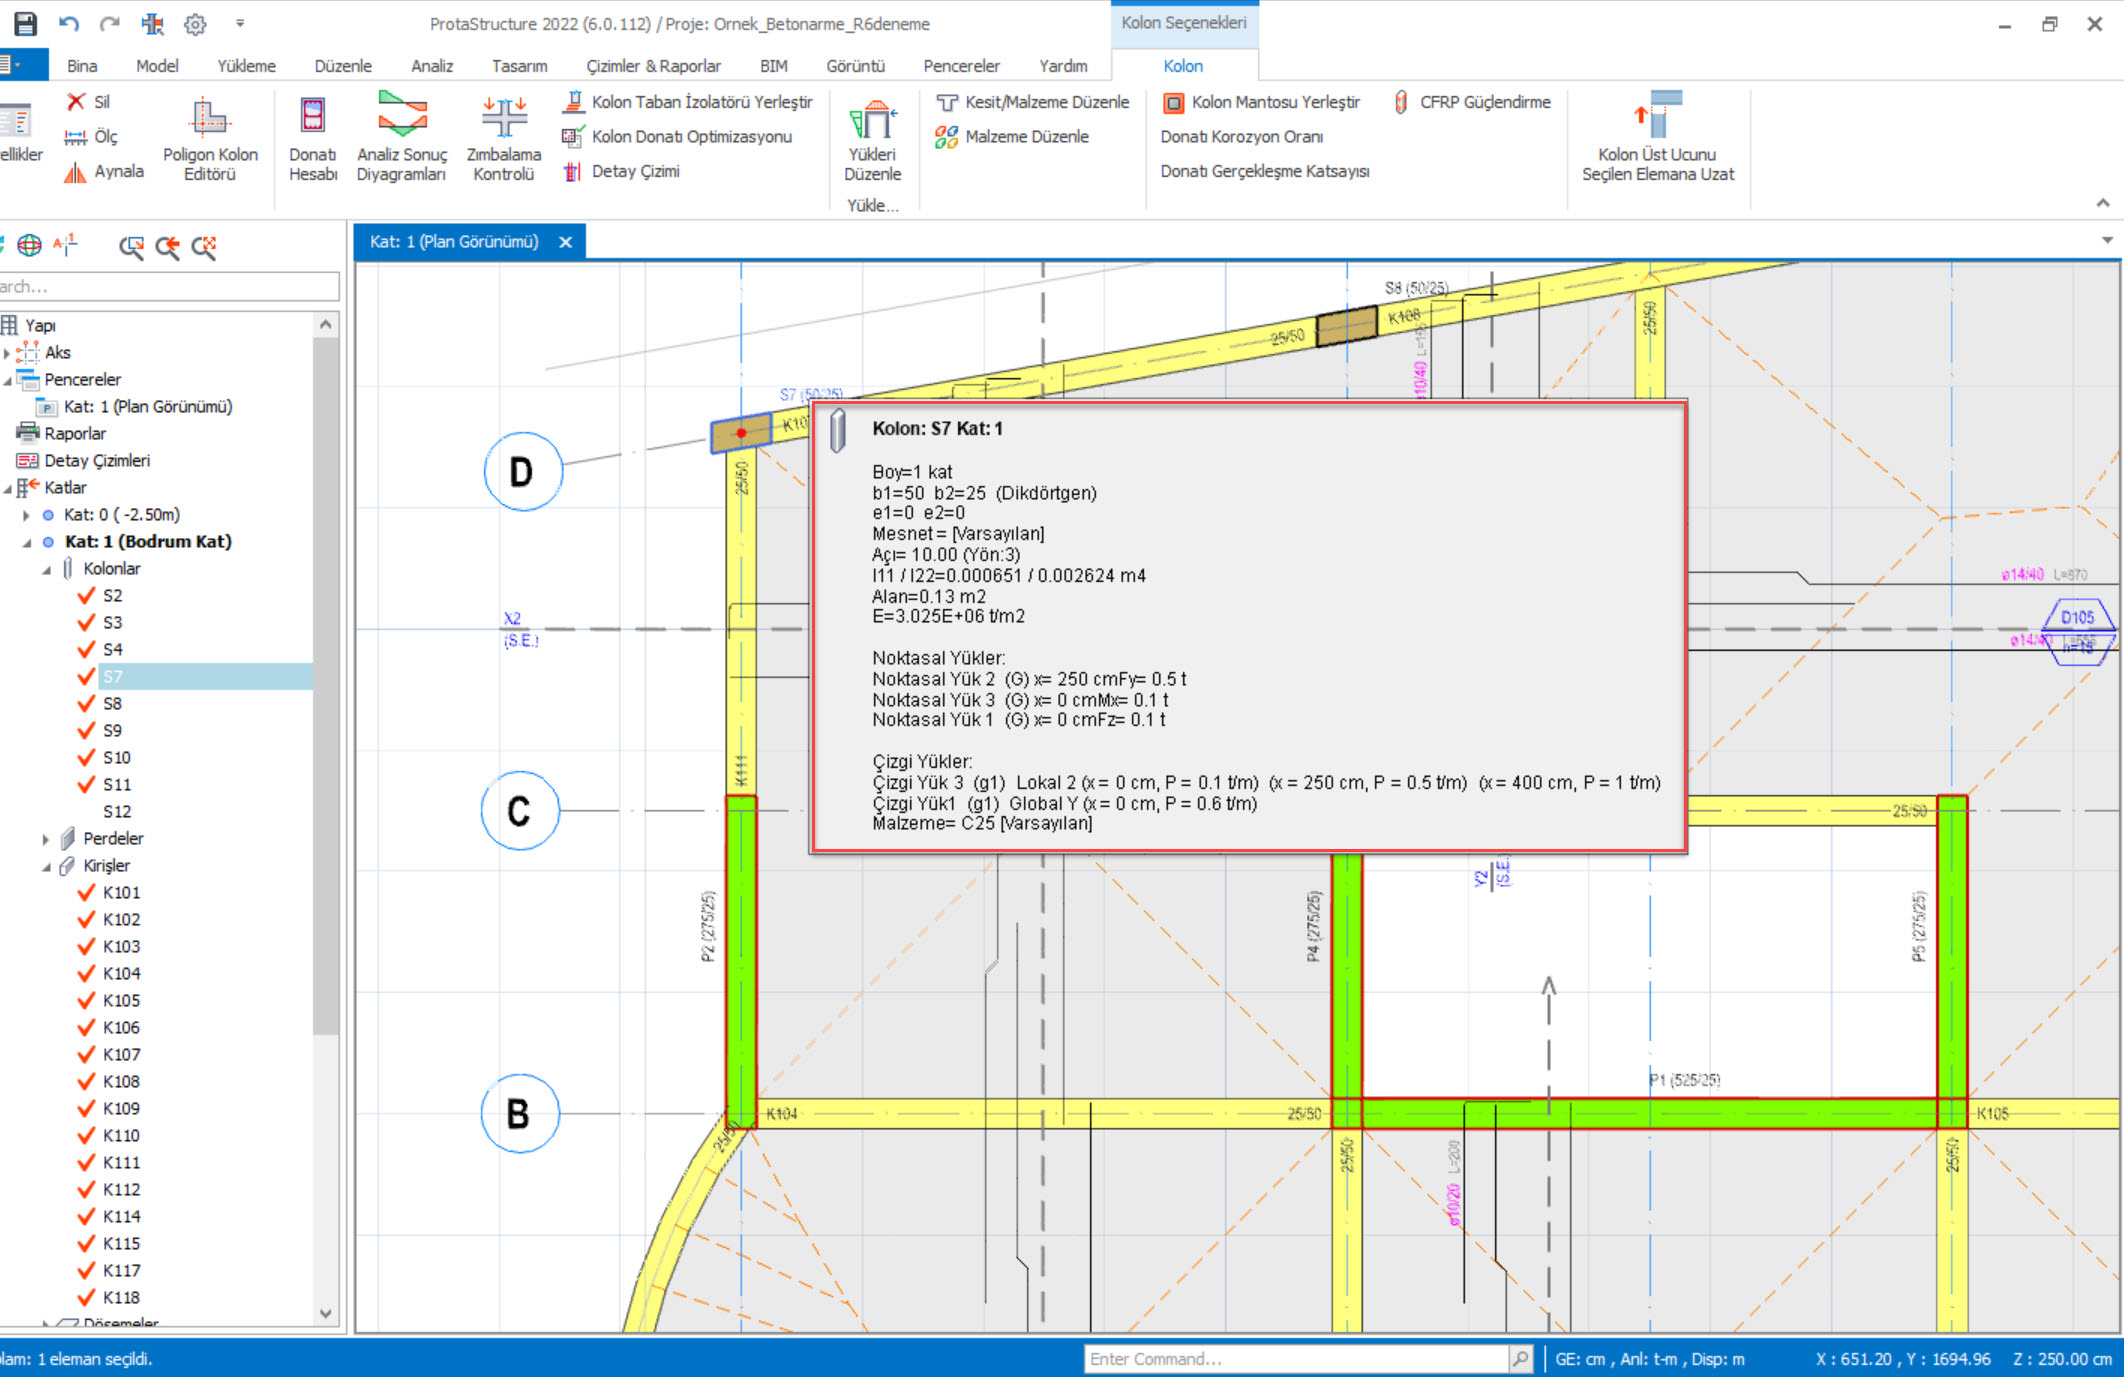Toggle the check mark of column S4

click(86, 649)
